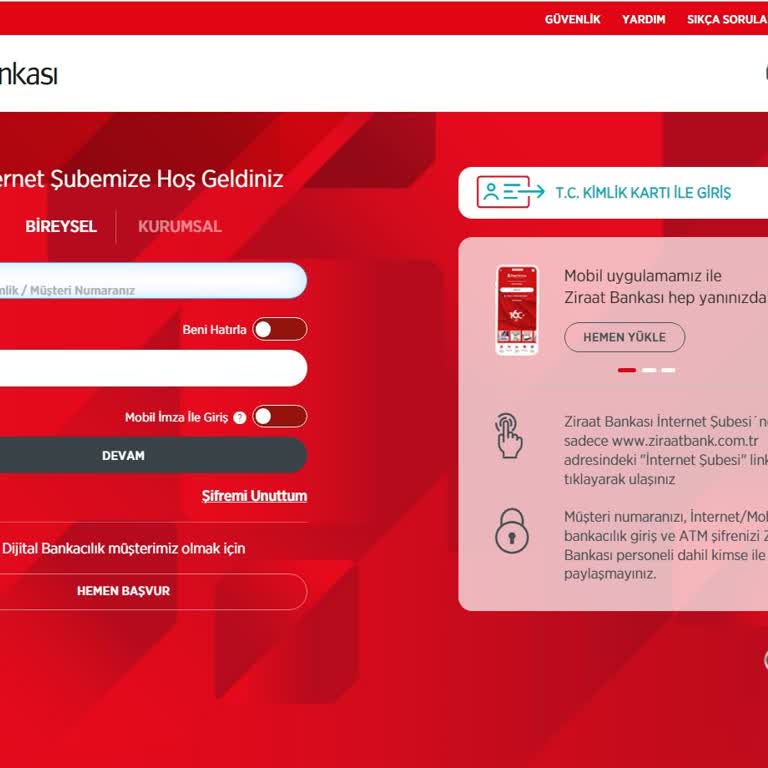Submit with the DEVAM button
768x768 pixels.
[153, 455]
